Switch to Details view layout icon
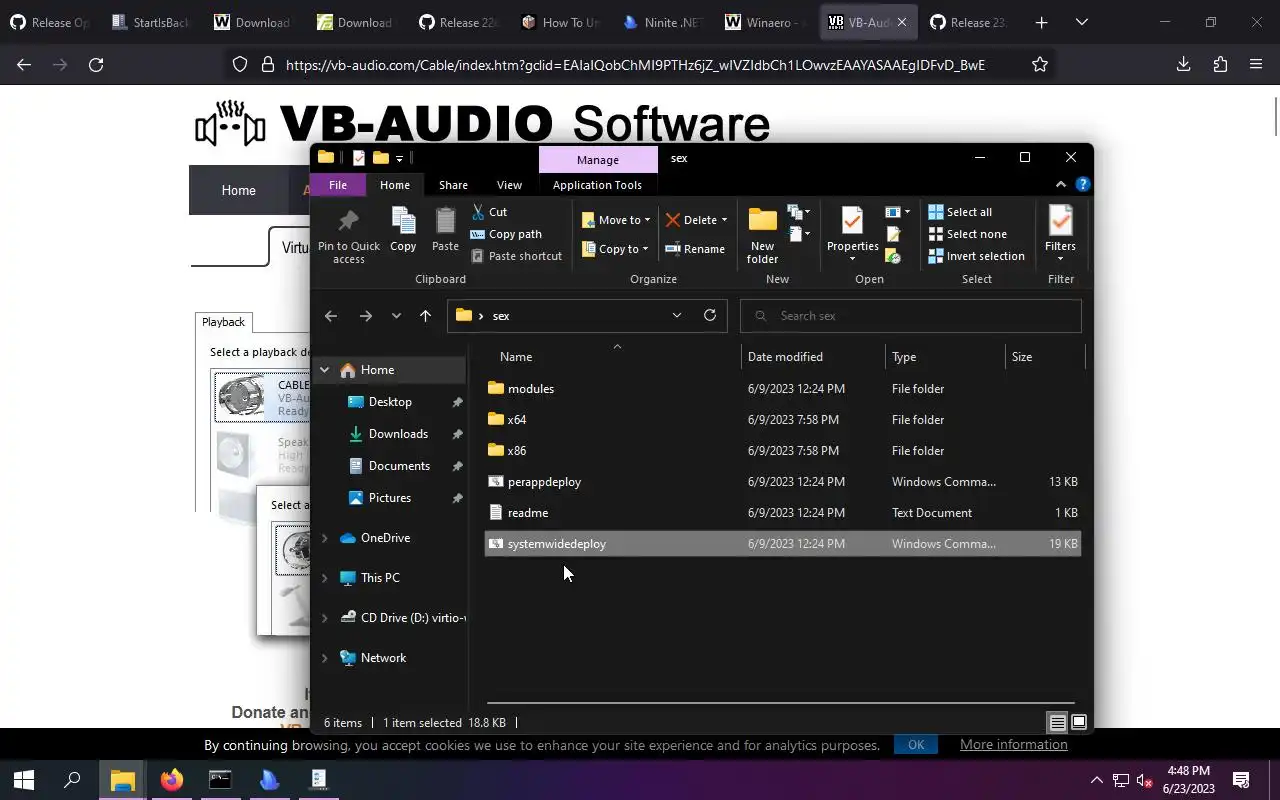 [x=1057, y=722]
